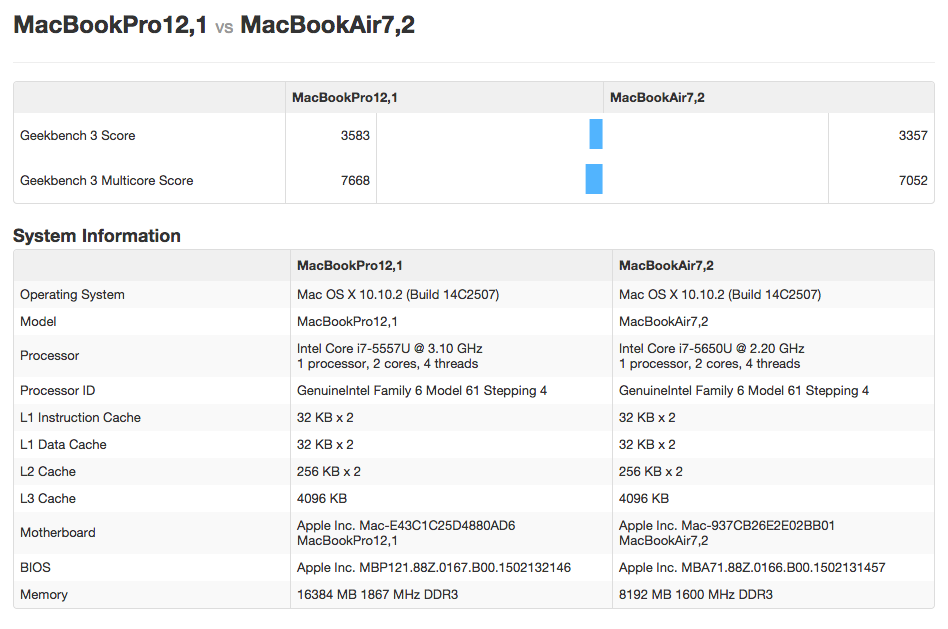This screenshot has height=629, width=948.
Task: Select MacBookAir7,2 score table header
Action: pyautogui.click(x=657, y=97)
